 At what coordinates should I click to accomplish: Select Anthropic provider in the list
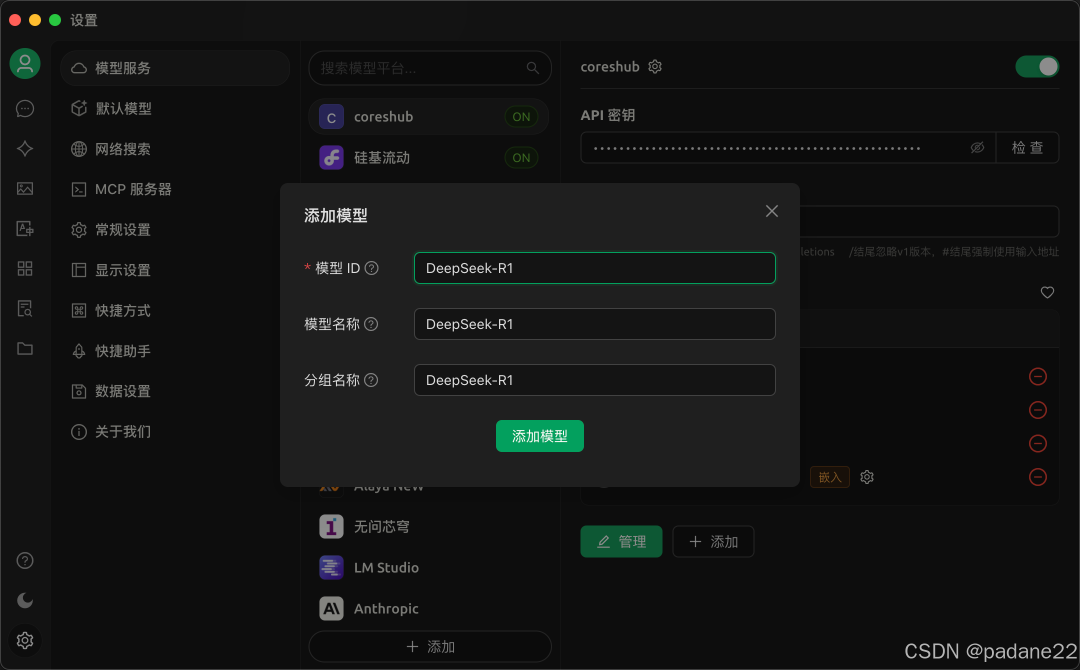click(428, 609)
